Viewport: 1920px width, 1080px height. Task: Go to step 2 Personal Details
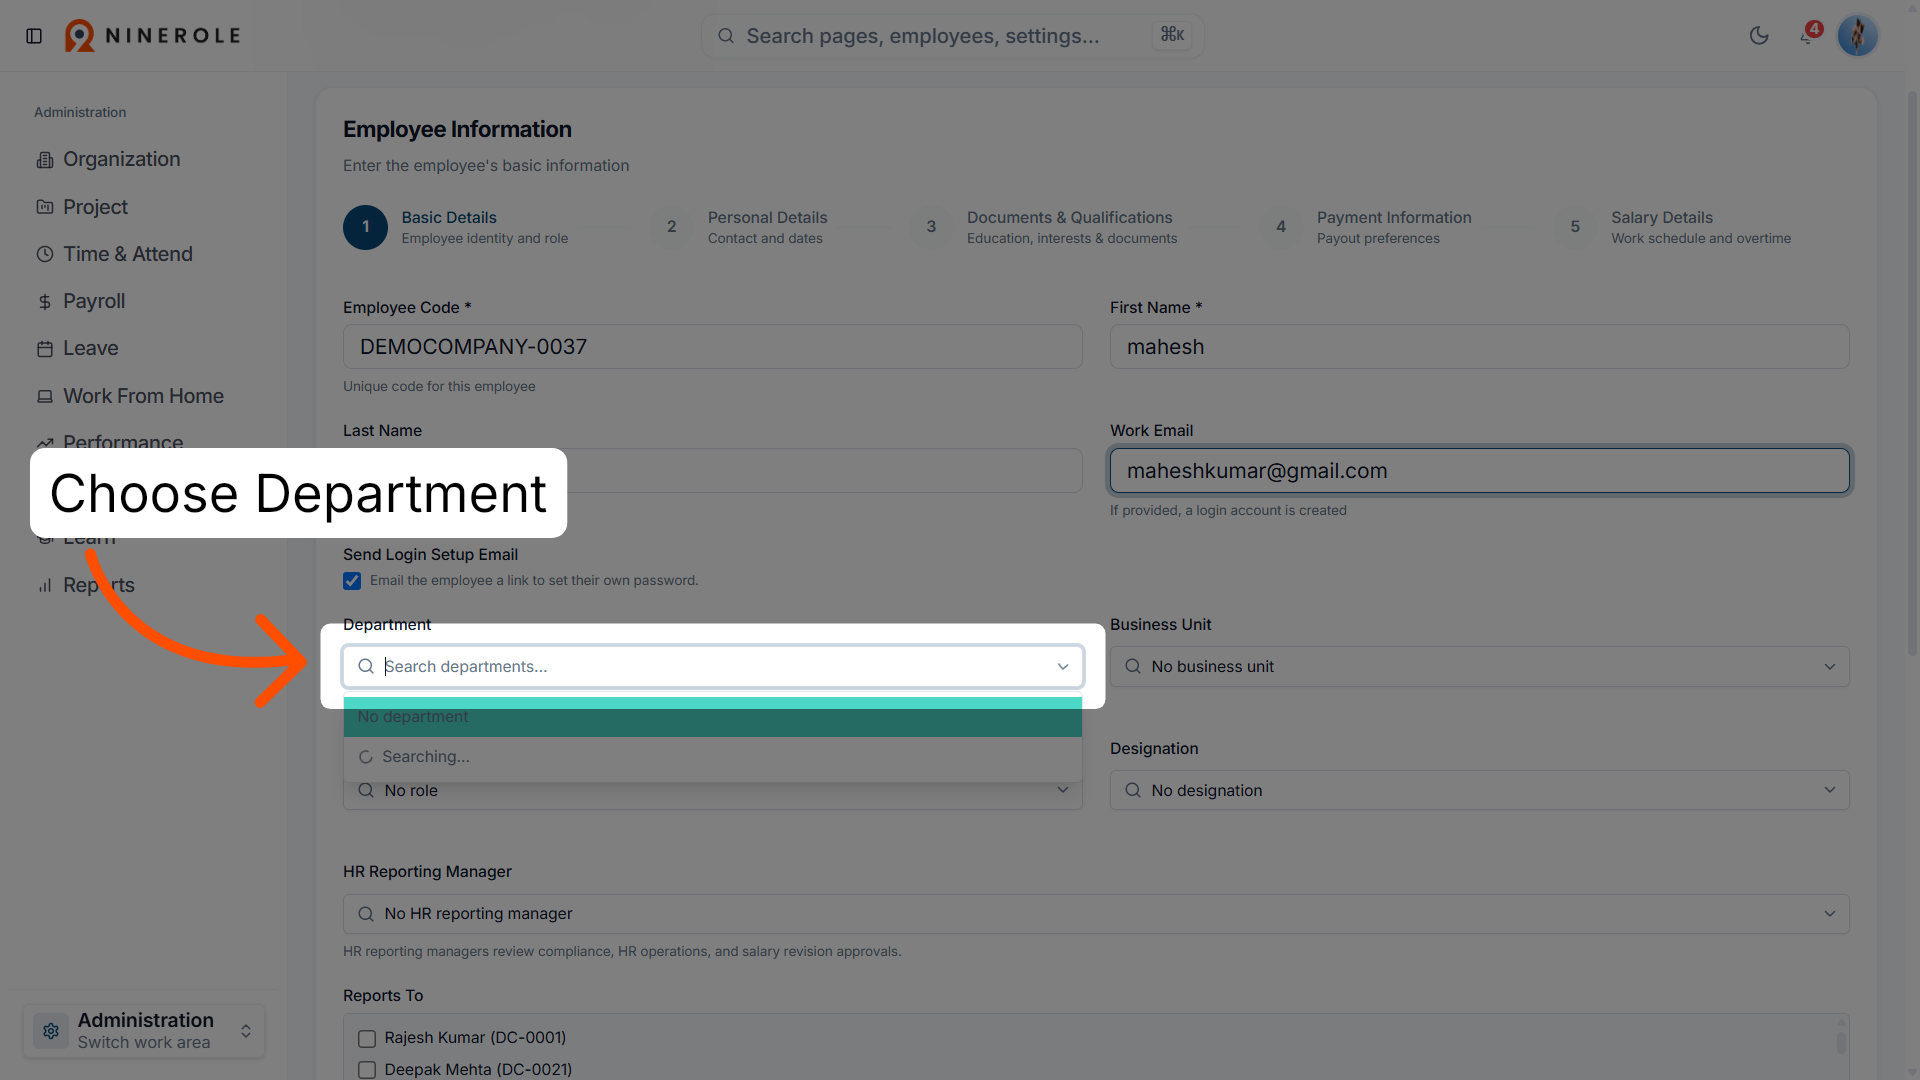pyautogui.click(x=740, y=227)
